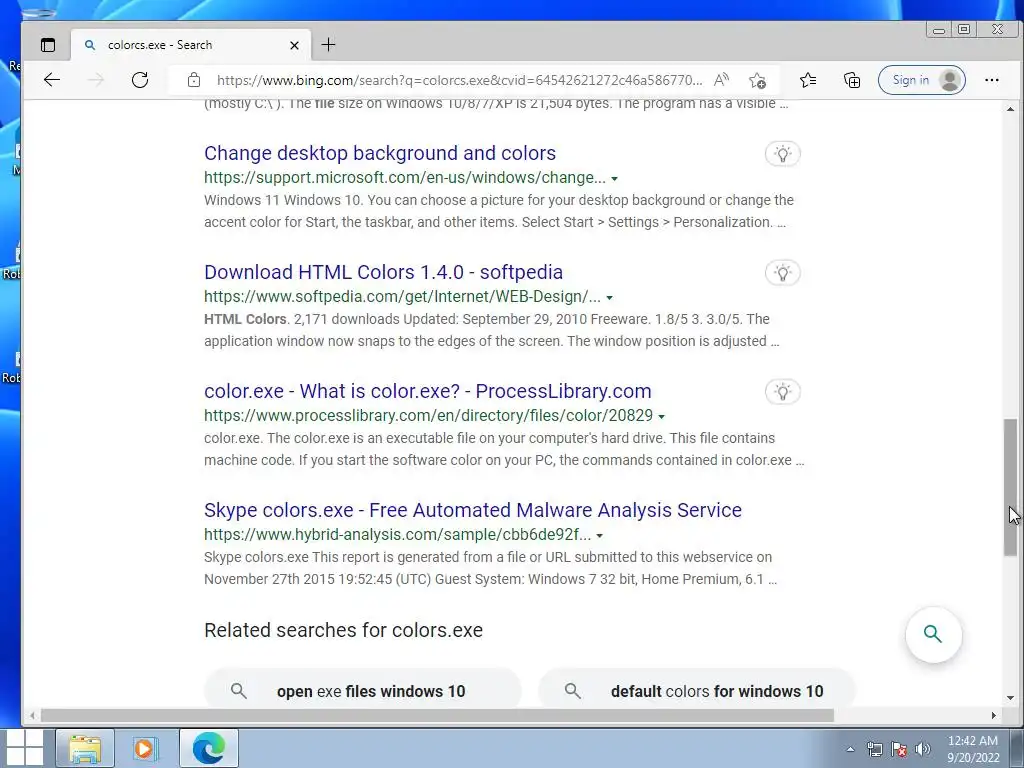Search 'default colors for windows 10'
The width and height of the screenshot is (1024, 768).
coord(697,688)
